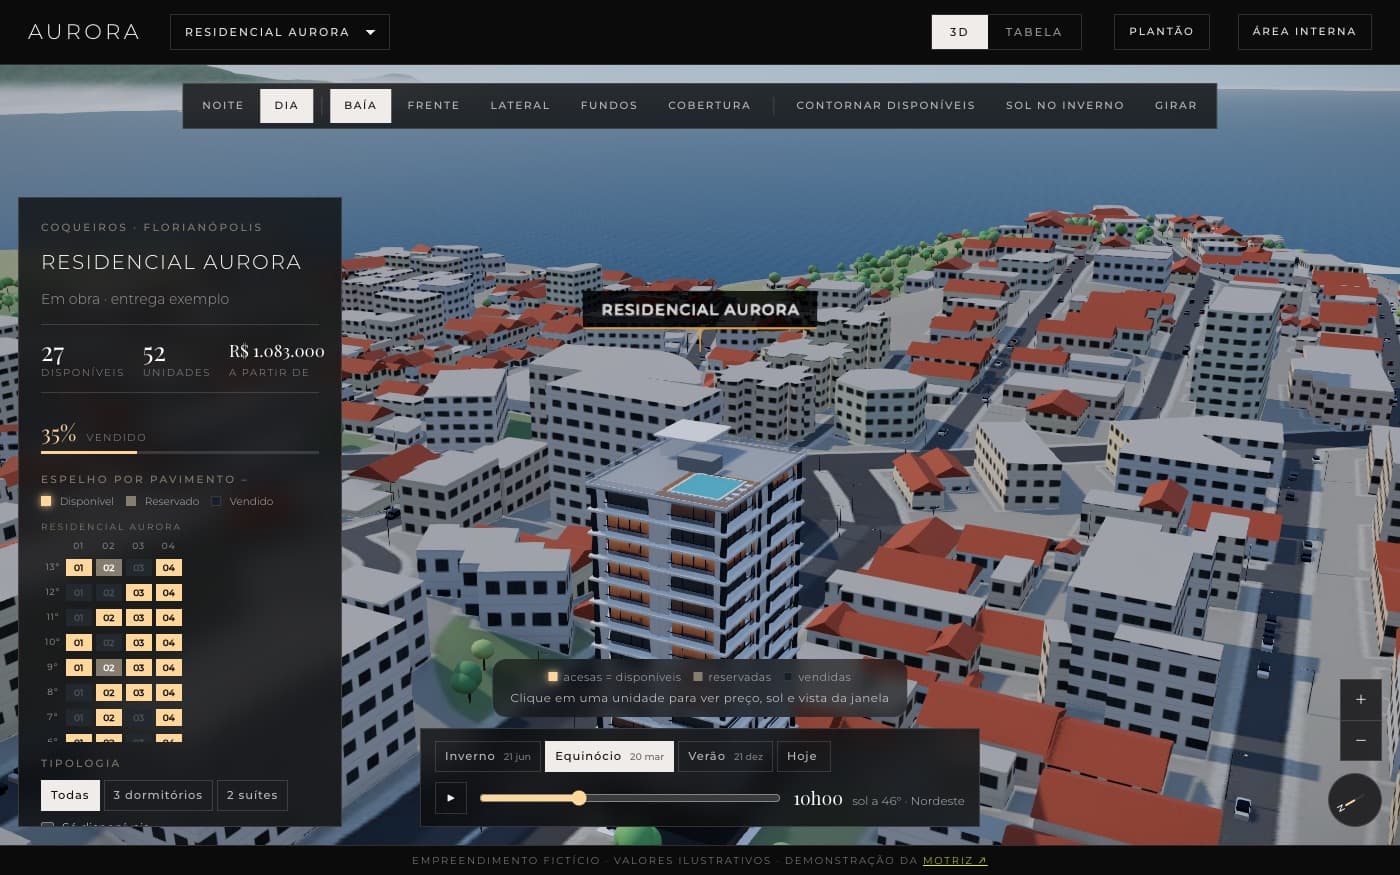The height and width of the screenshot is (875, 1400).
Task: Click the time slider handle
Action: (x=579, y=798)
